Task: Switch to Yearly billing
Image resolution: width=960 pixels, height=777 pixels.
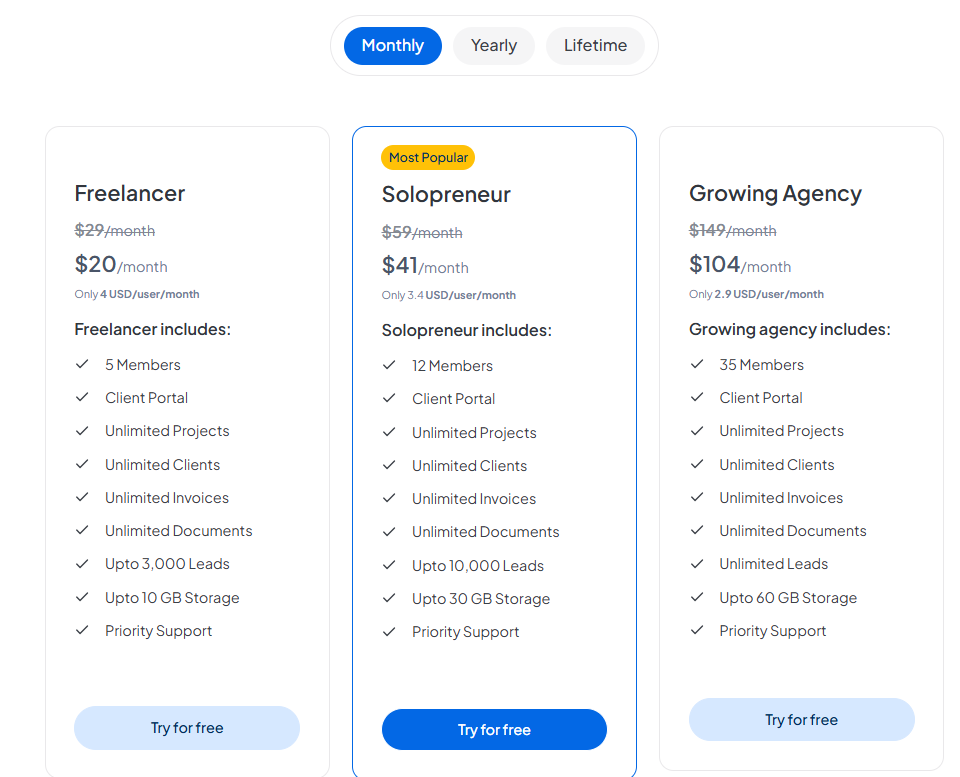Action: pos(494,46)
